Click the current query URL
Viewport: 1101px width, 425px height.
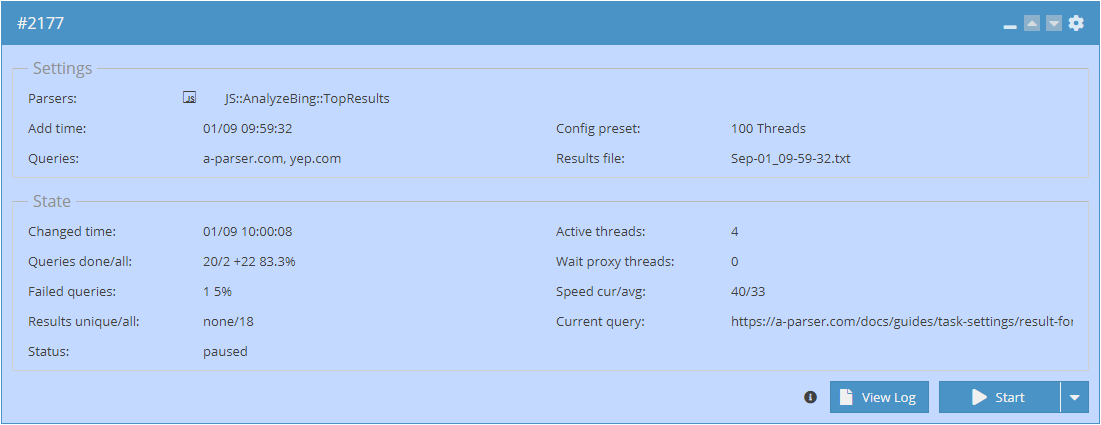click(901, 322)
